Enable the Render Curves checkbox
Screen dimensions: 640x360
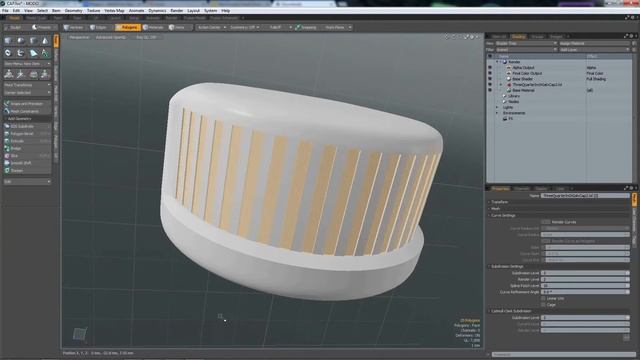click(546, 222)
